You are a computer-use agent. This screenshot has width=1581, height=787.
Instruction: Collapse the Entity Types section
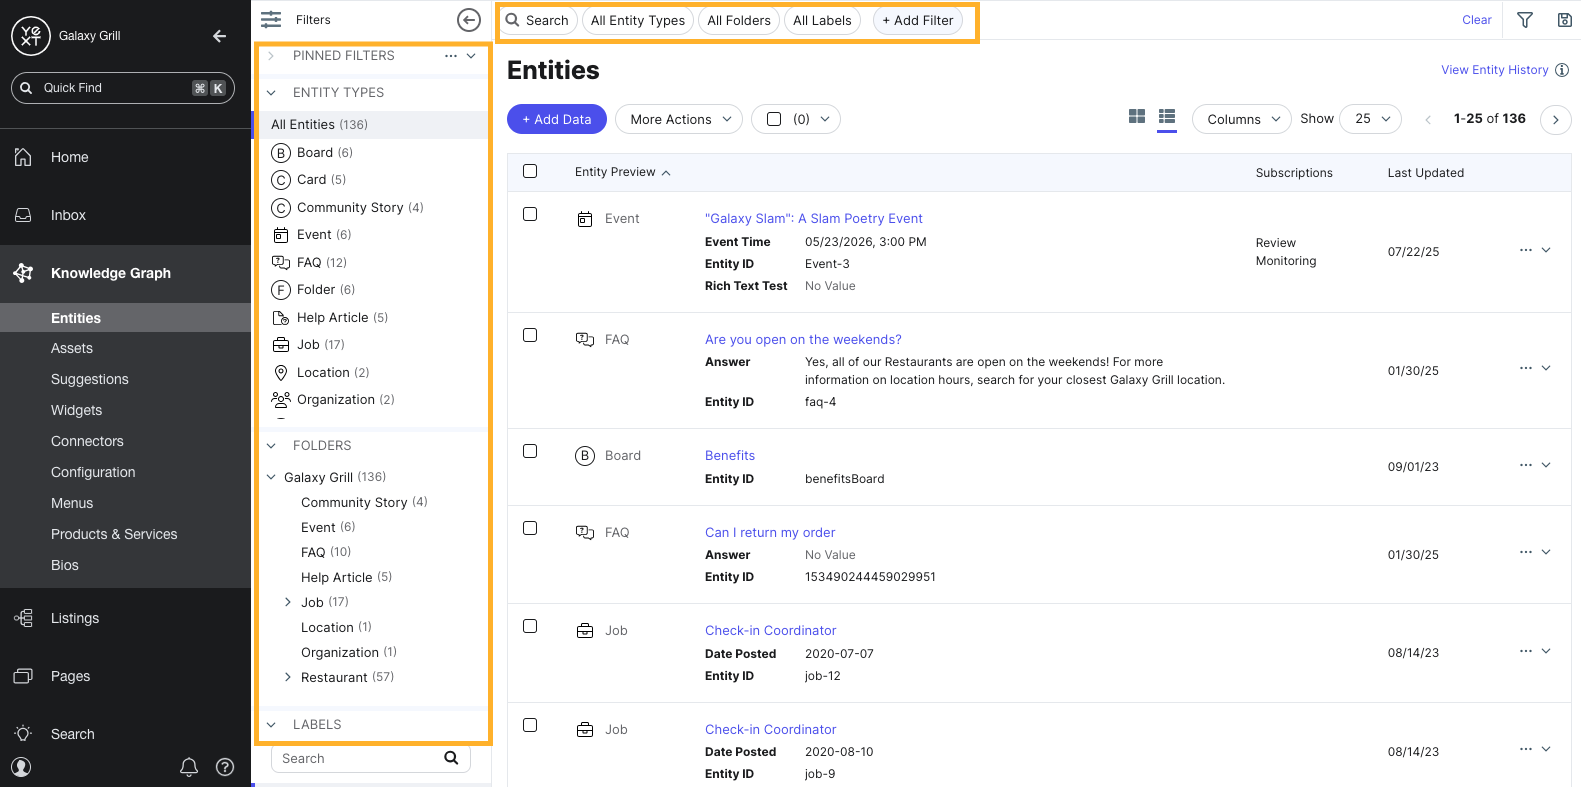271,93
